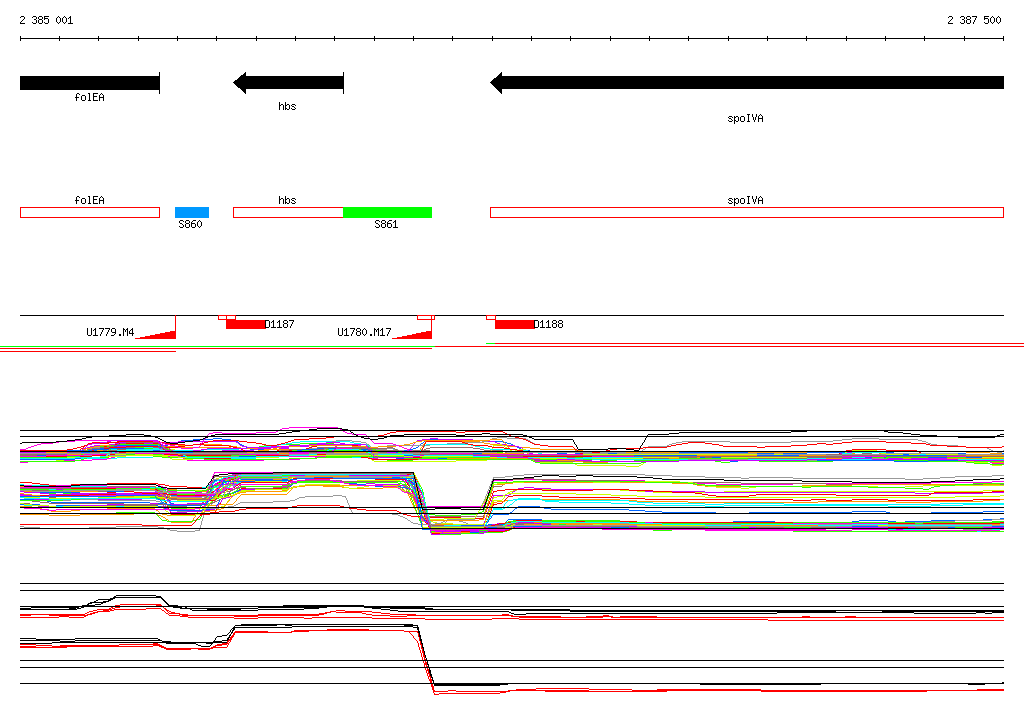Click the folEA label above red box
1024x714 pixels.
89,201
